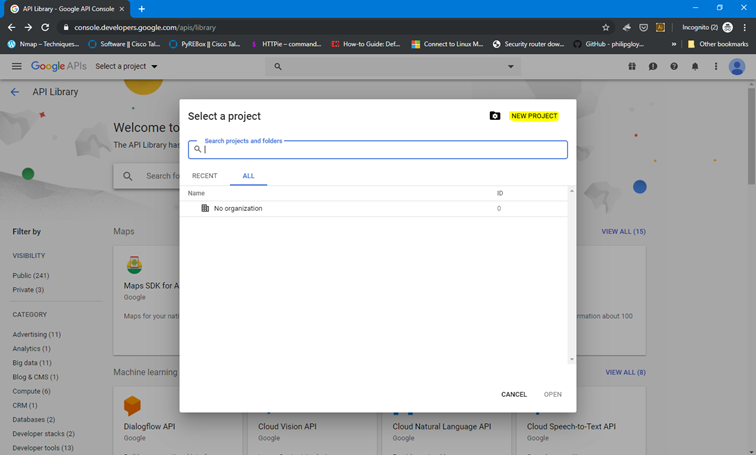This screenshot has width=756, height=455.
Task: Bookmark this page with the star
Action: pos(606,27)
